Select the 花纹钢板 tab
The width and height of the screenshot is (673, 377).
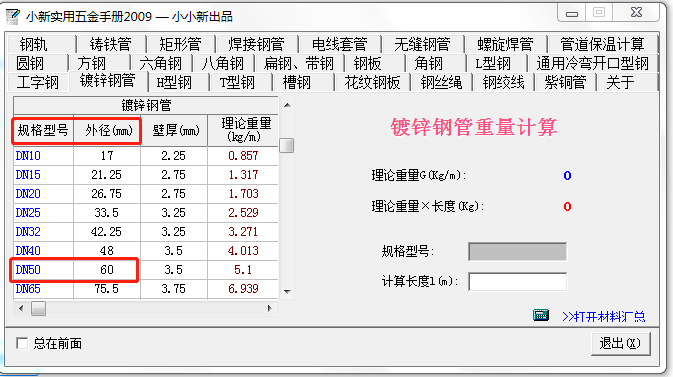[x=372, y=82]
